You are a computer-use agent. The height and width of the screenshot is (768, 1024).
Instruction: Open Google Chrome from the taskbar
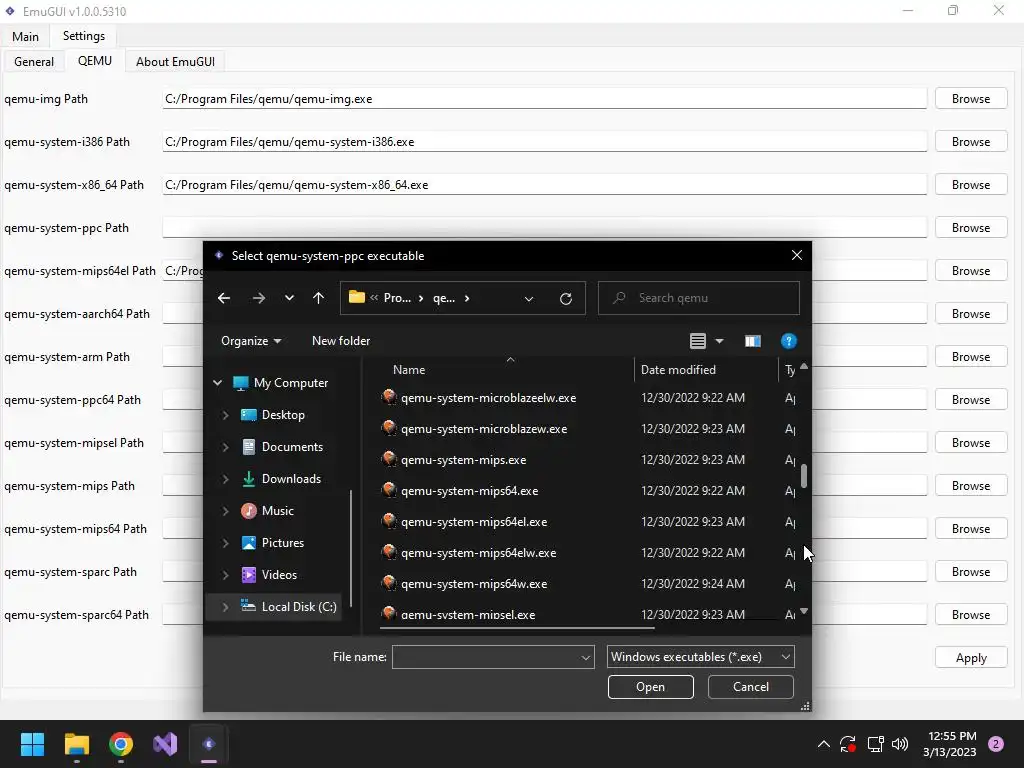[121, 744]
